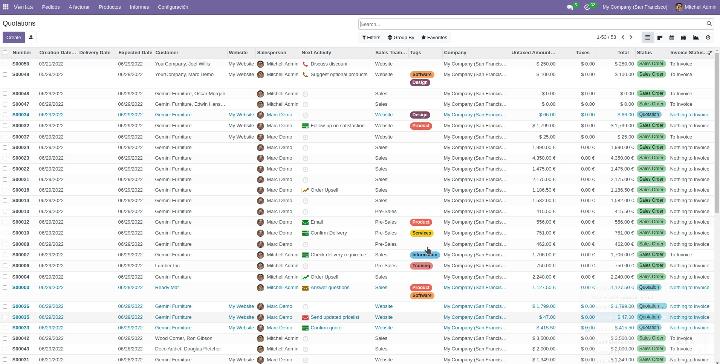Focus the Search input field
The height and width of the screenshot is (364, 720).
[533, 24]
